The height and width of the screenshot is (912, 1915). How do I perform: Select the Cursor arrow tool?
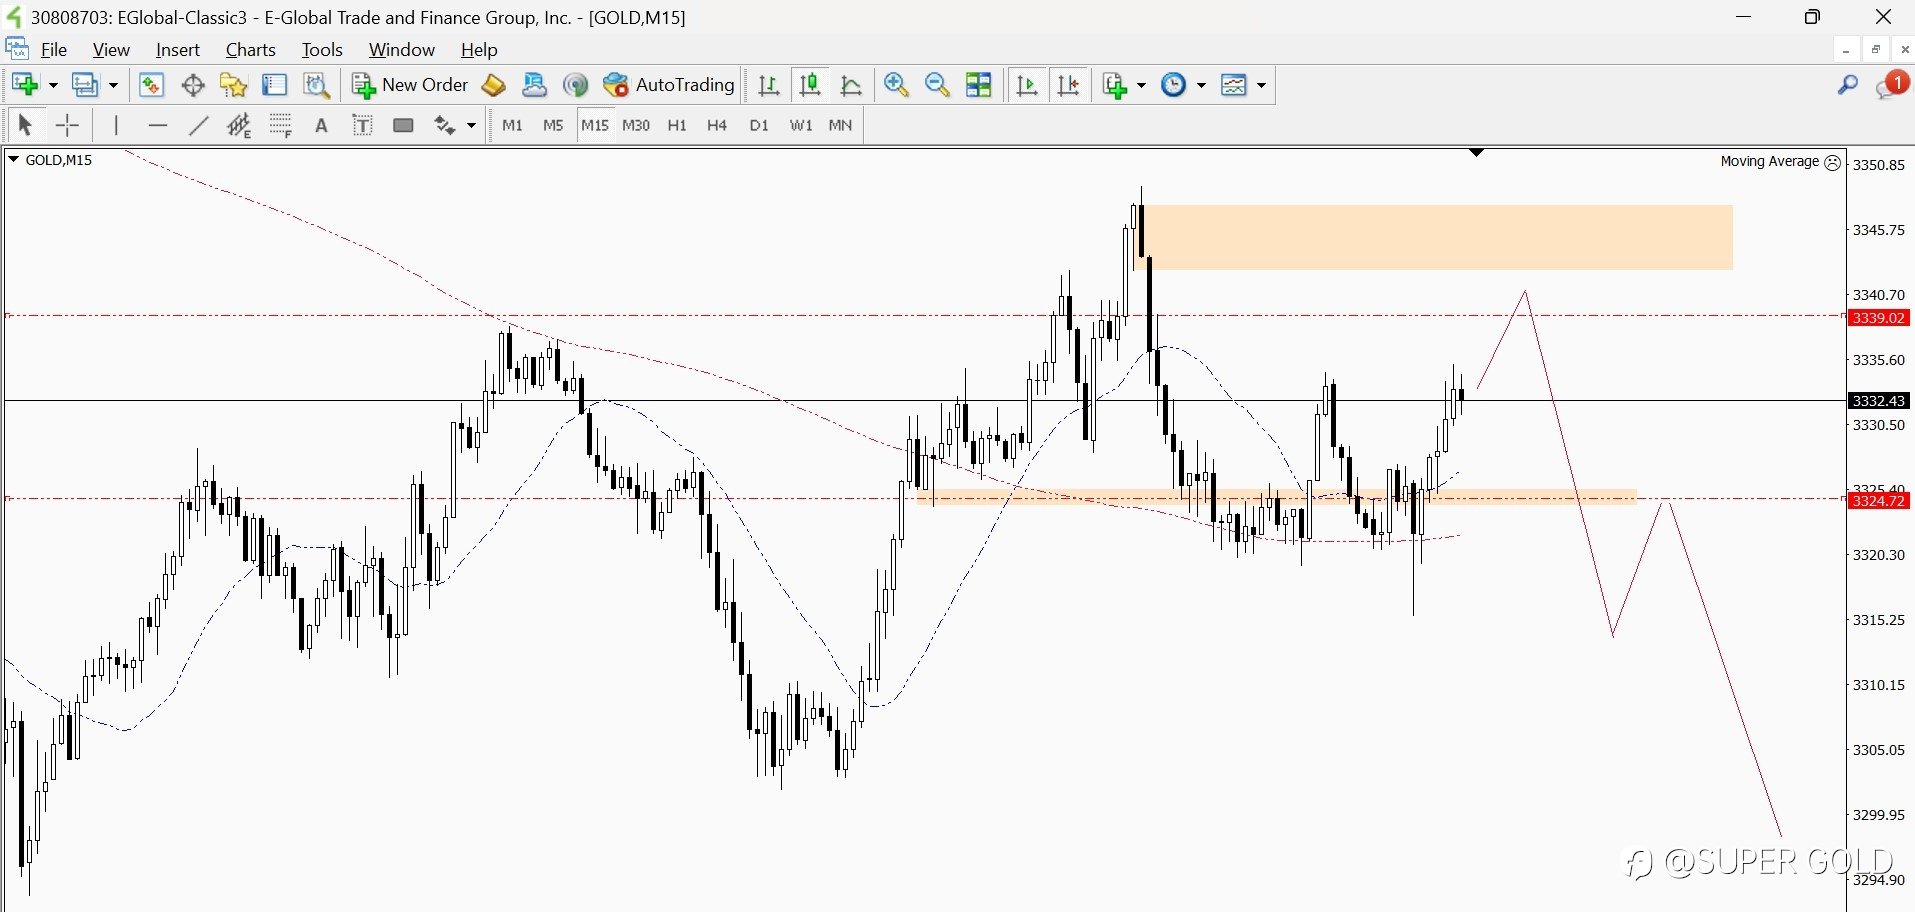pyautogui.click(x=25, y=125)
